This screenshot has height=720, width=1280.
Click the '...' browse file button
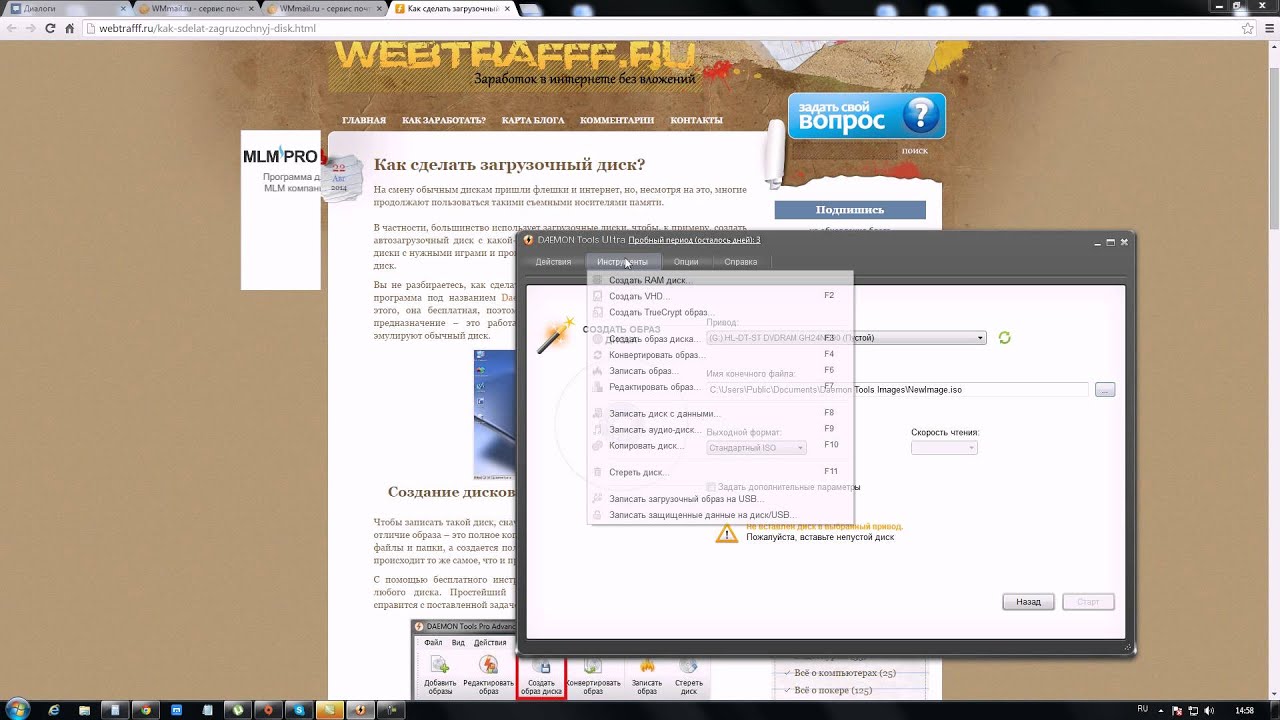pyautogui.click(x=1104, y=390)
